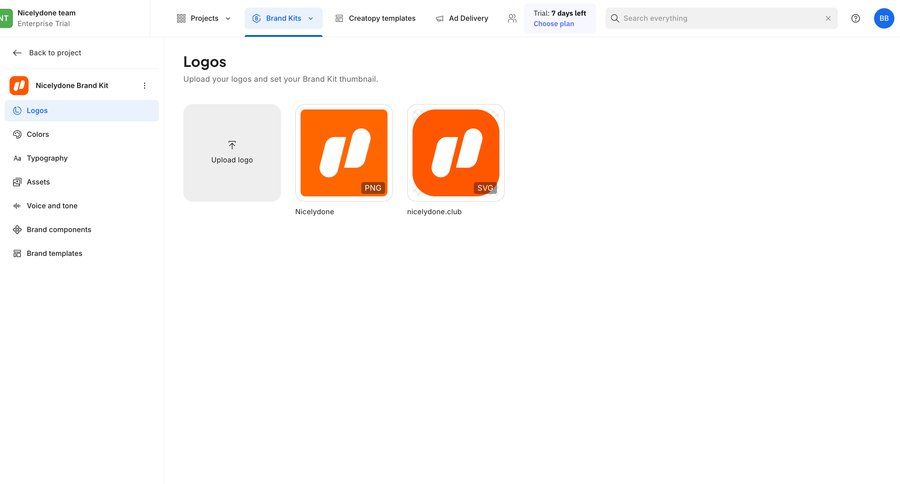This screenshot has height=484, width=900.
Task: Click the Choose plan link
Action: pos(554,24)
